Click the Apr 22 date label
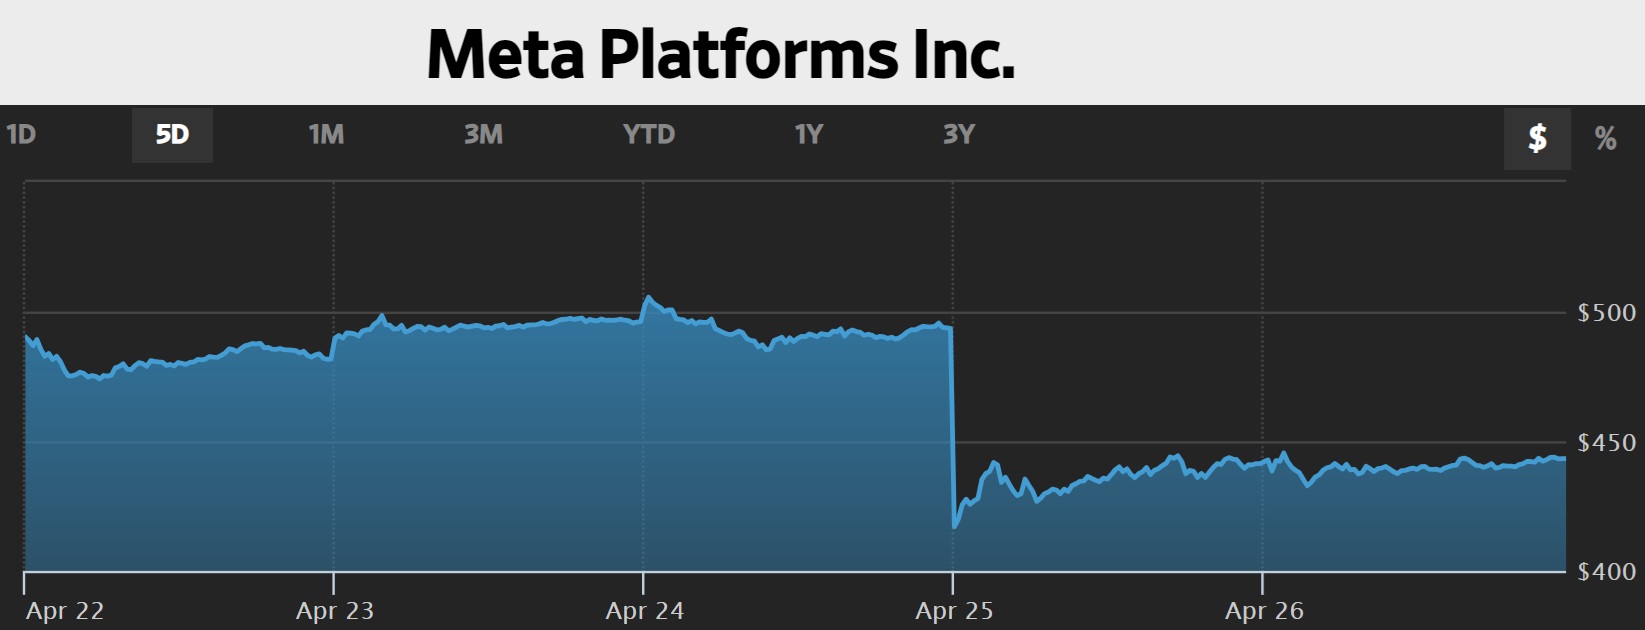The image size is (1645, 630). pyautogui.click(x=65, y=610)
